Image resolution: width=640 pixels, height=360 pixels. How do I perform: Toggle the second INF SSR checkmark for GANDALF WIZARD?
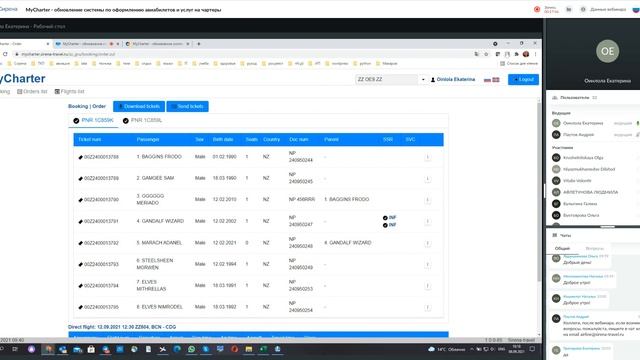click(x=385, y=225)
